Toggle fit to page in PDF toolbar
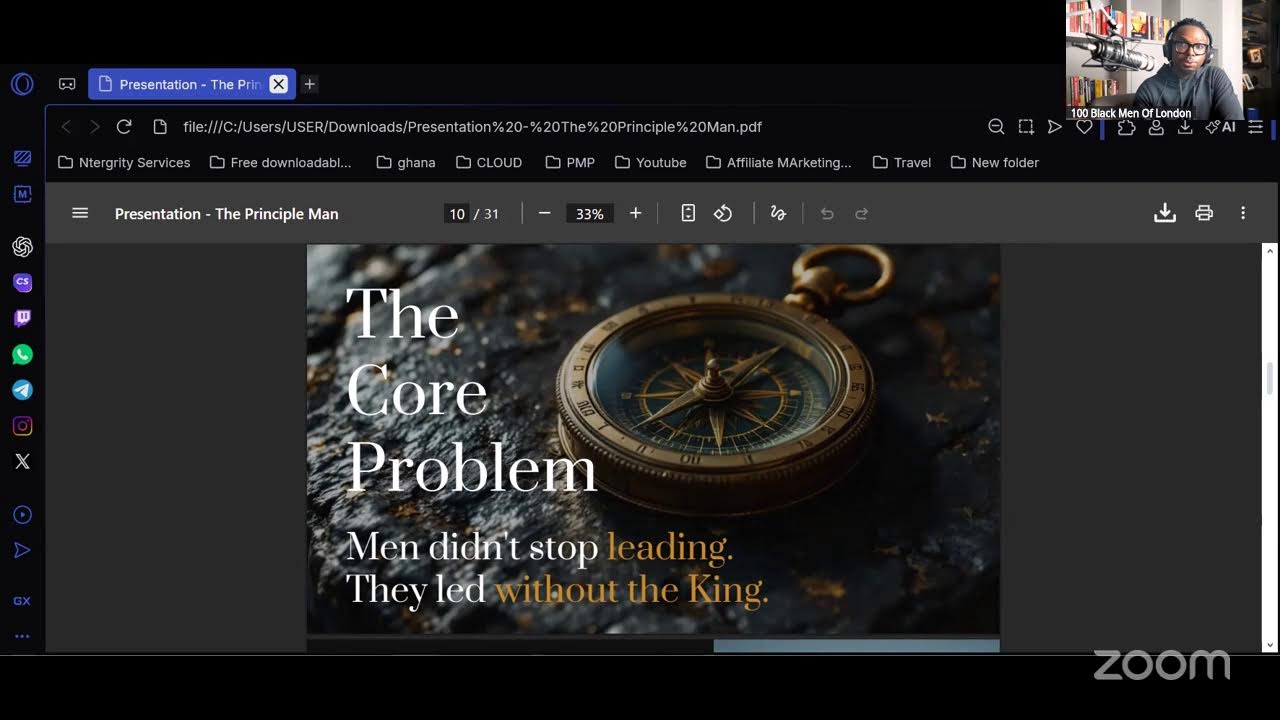This screenshot has width=1280, height=720. (x=688, y=213)
